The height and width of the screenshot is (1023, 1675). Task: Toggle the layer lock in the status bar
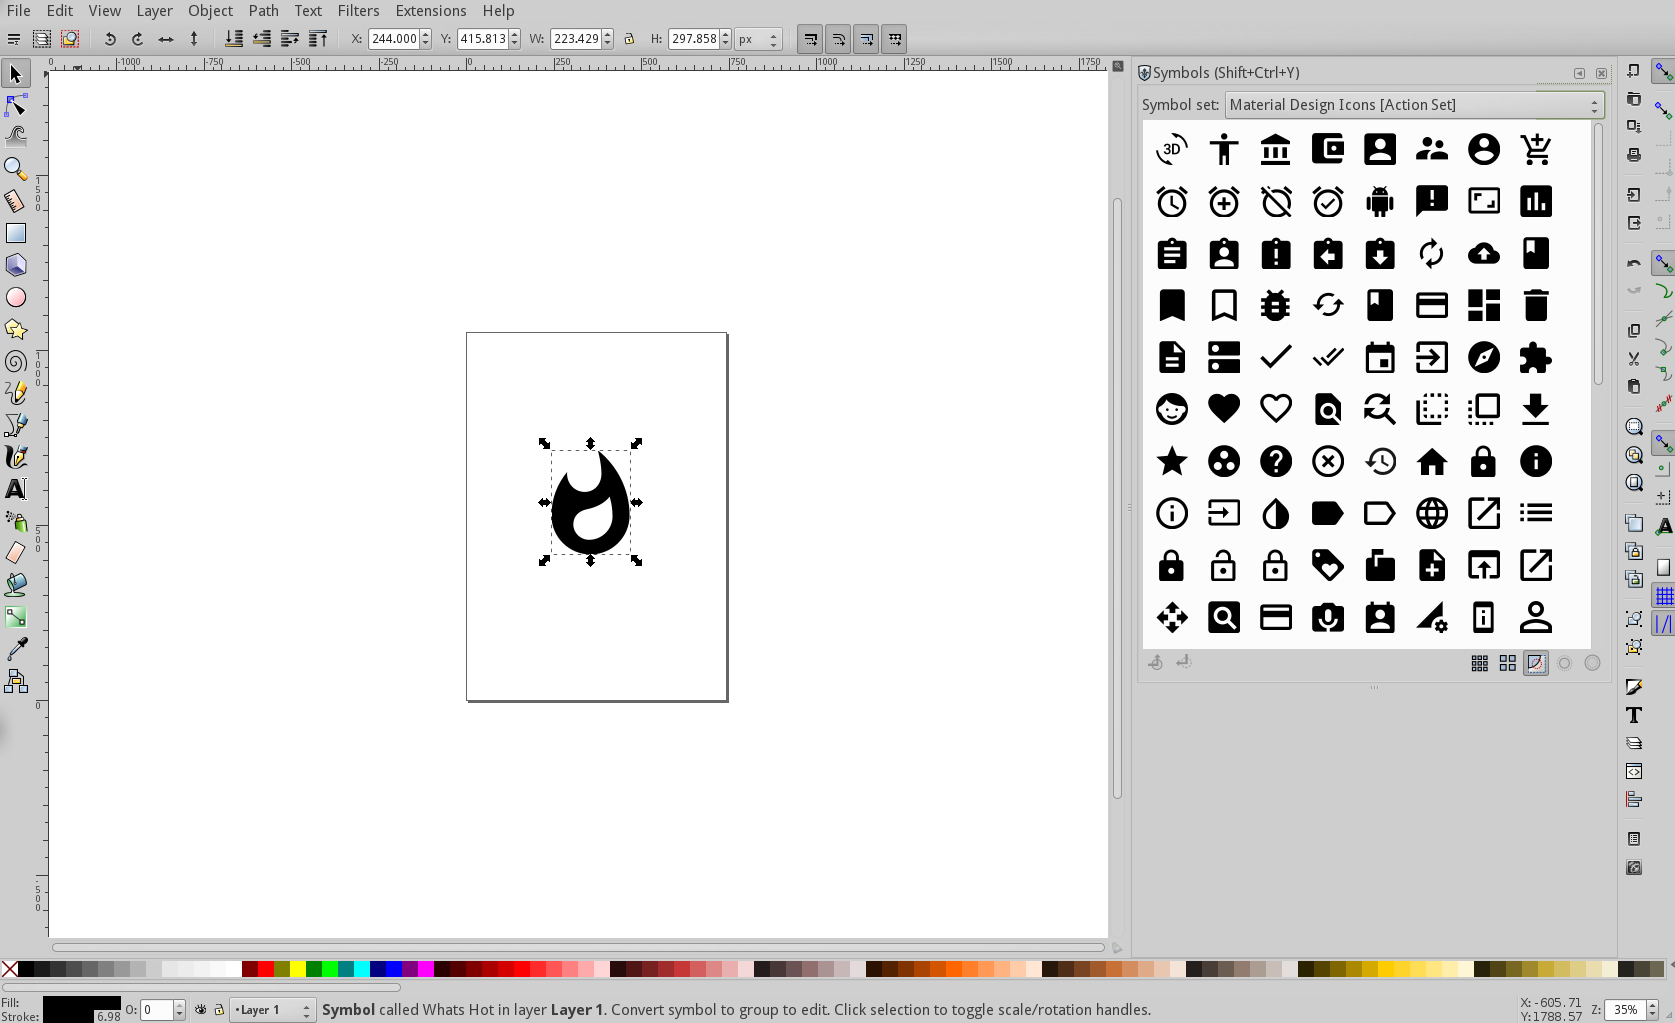coord(218,1010)
